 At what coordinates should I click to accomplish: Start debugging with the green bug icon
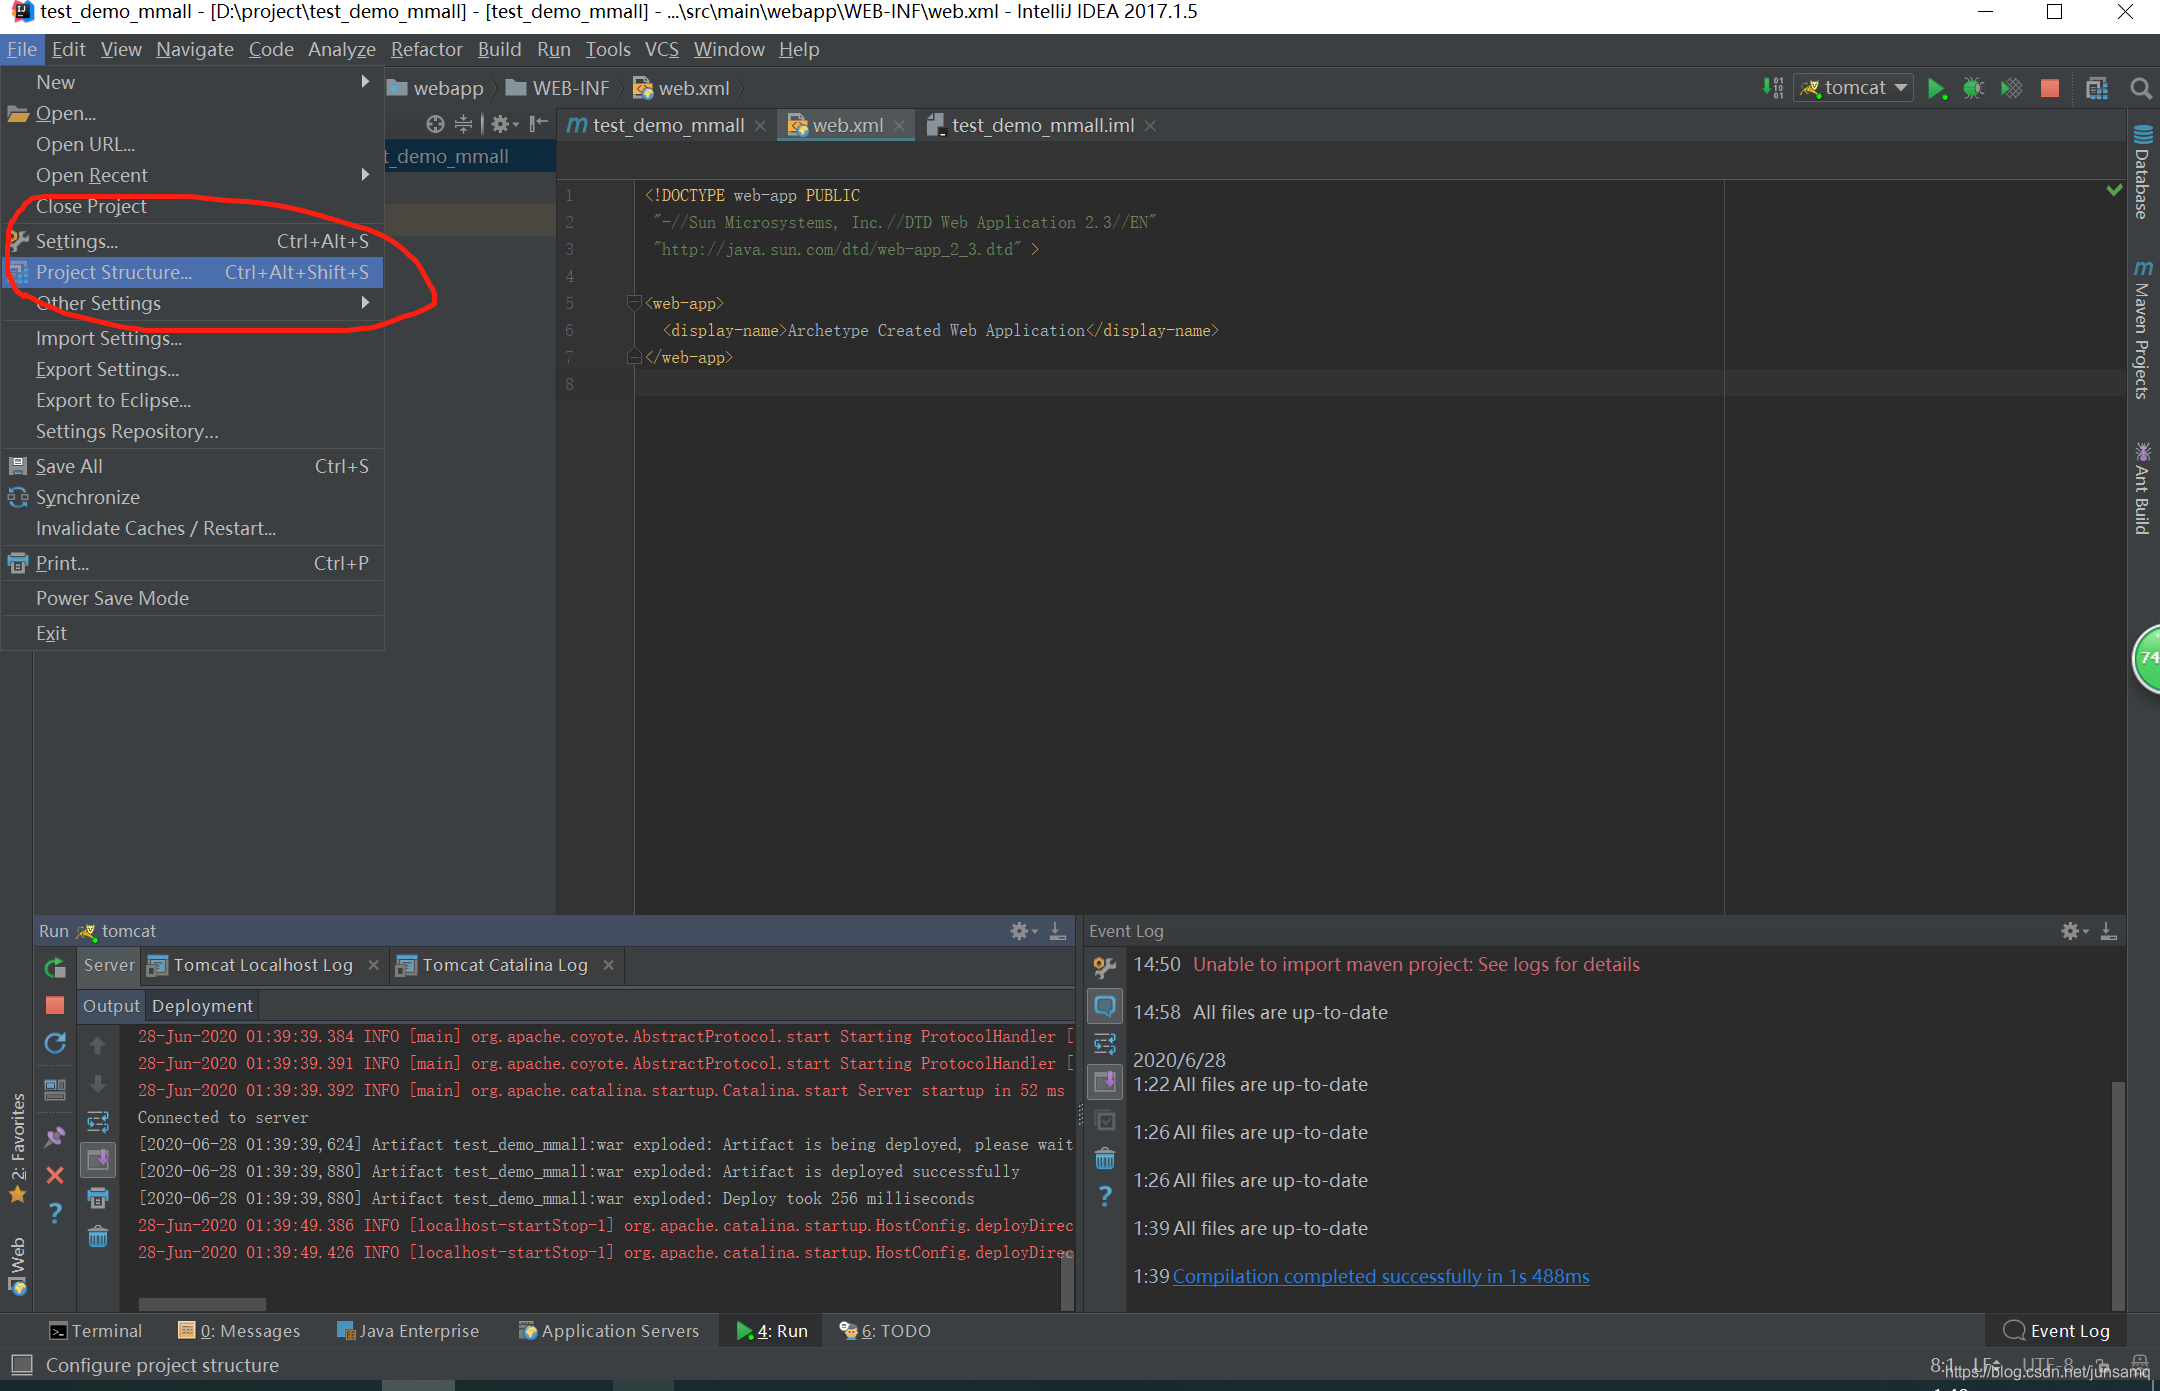click(x=1973, y=88)
